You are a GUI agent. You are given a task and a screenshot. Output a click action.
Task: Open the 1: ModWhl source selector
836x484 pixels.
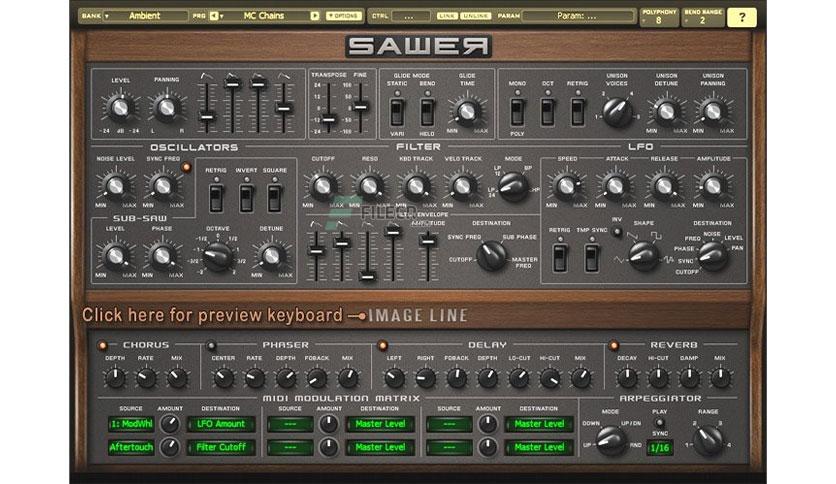point(131,424)
